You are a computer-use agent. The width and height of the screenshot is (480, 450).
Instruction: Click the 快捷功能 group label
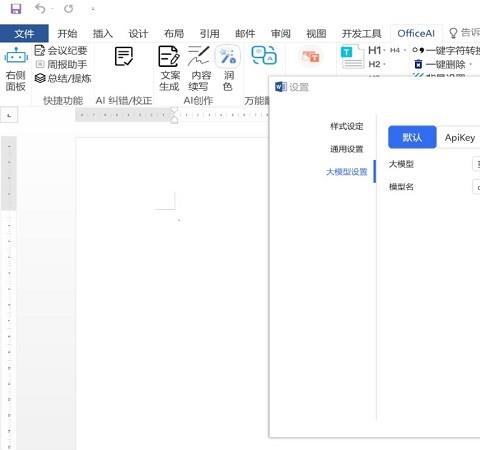[63, 100]
